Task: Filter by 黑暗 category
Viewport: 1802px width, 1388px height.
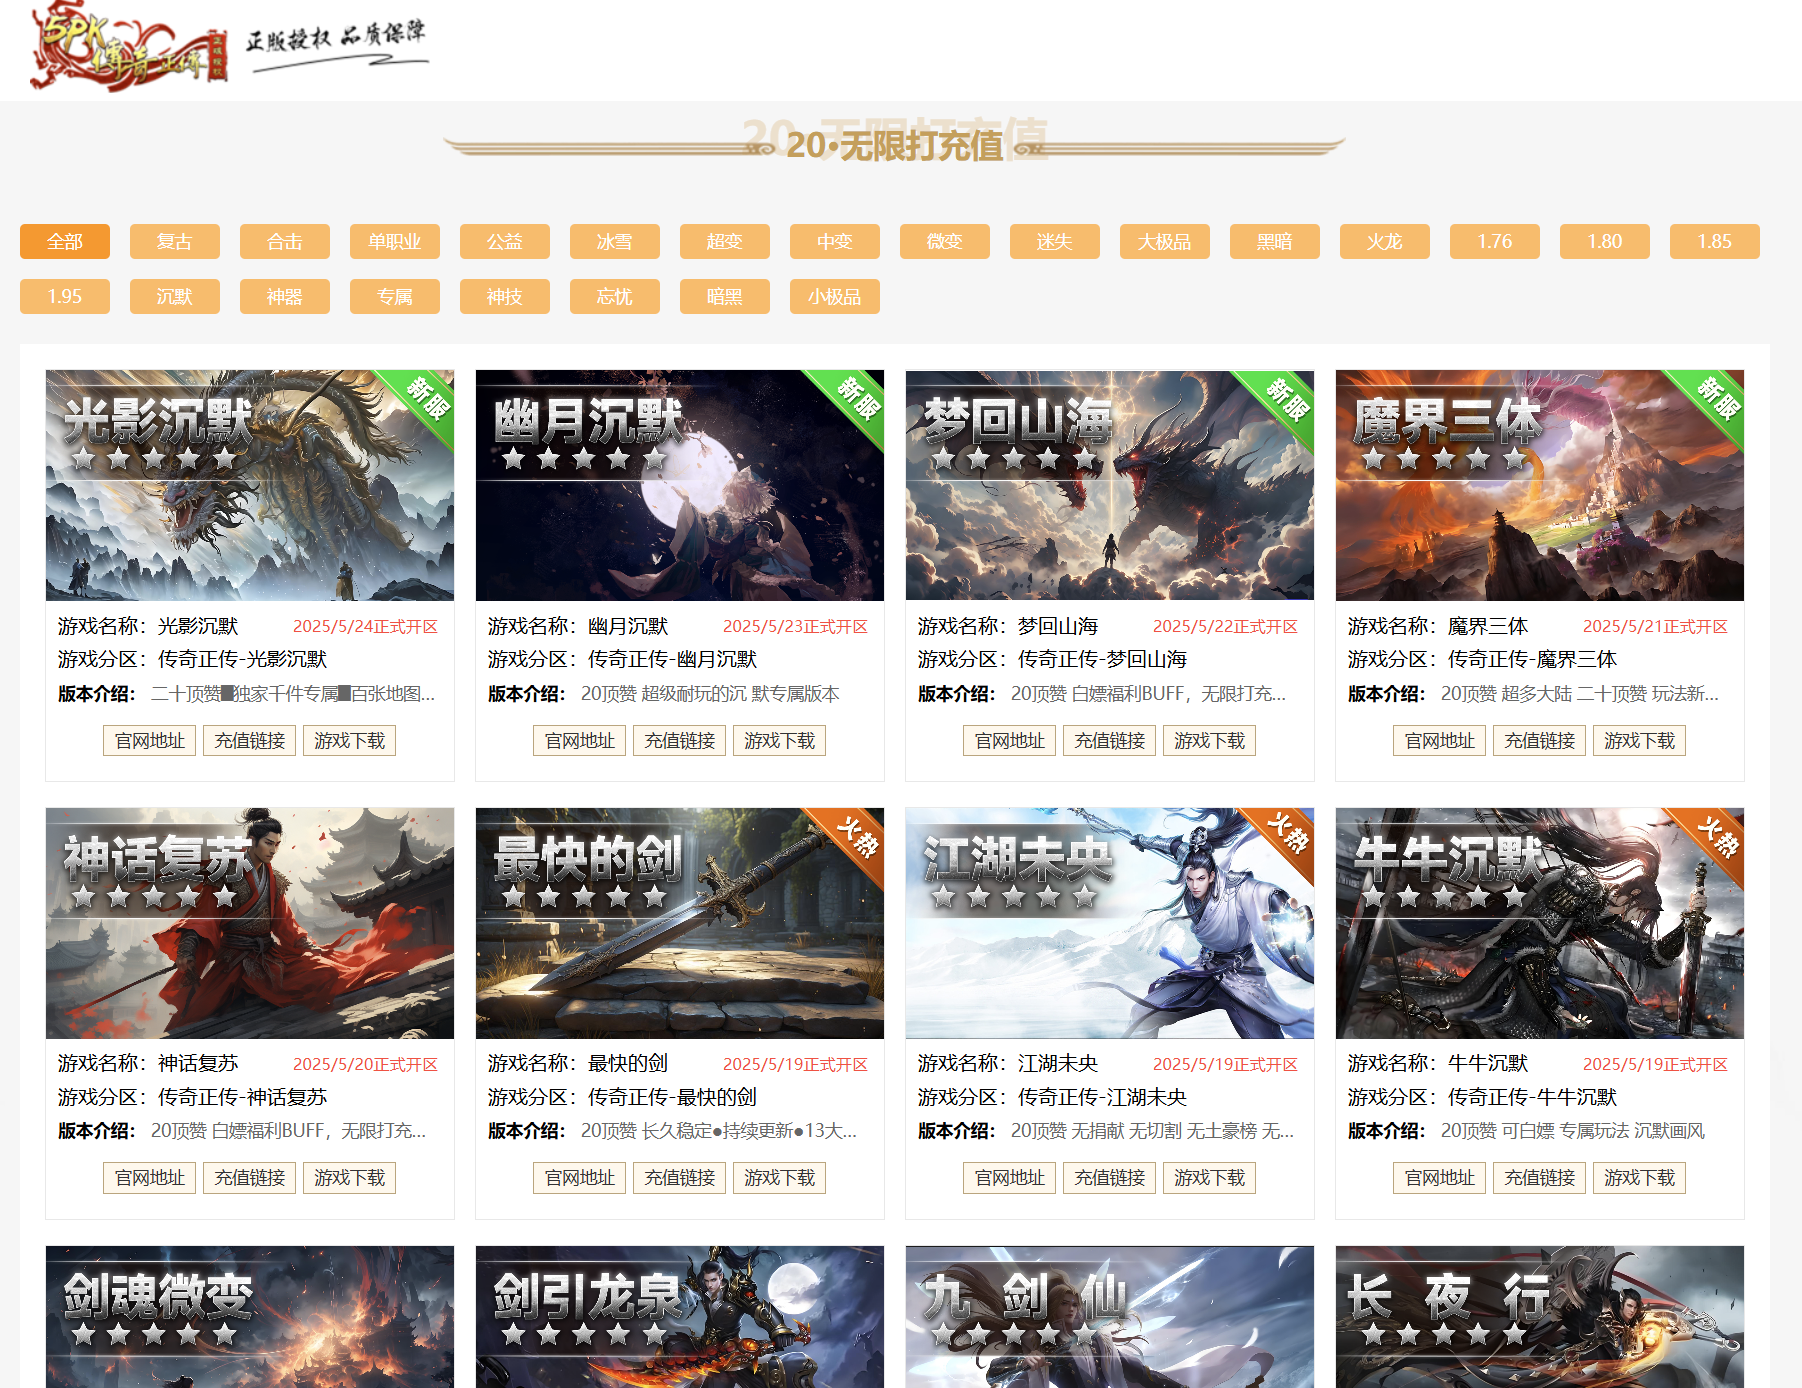Action: coord(1275,242)
